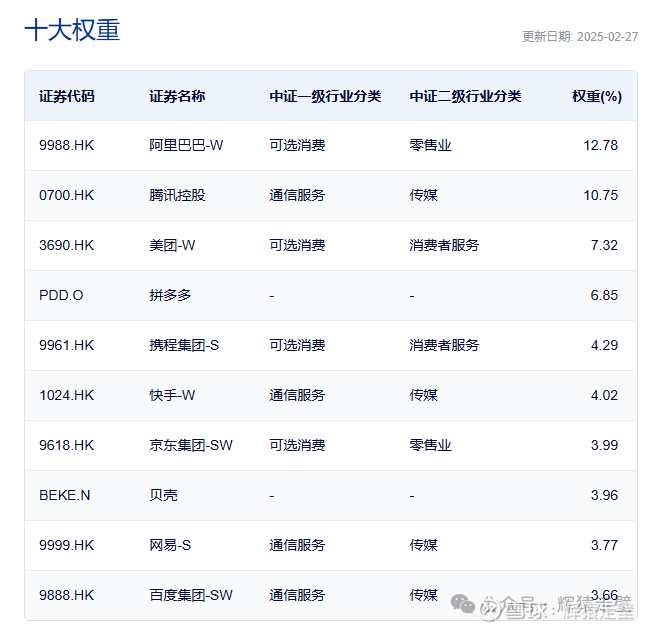
Task: Click 通信服务 in the 网易-S row
Action: coord(297,545)
